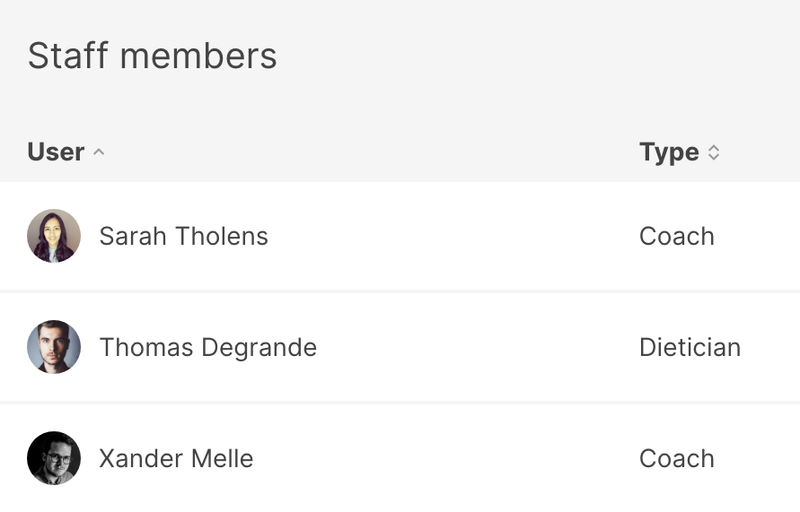Sort the table by the Type column label
Image resolution: width=800 pixels, height=512 pixels.
coord(669,152)
